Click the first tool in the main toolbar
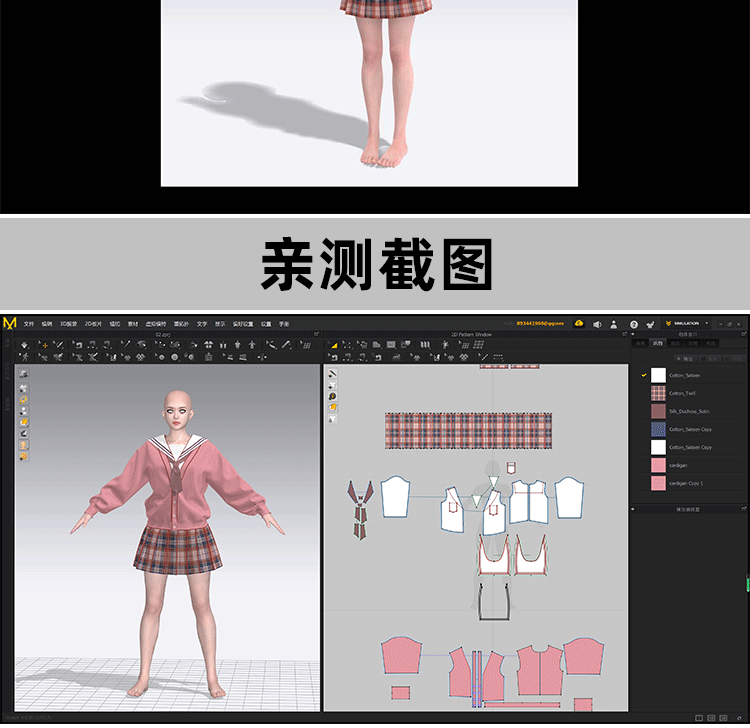The image size is (750, 728). [x=24, y=345]
